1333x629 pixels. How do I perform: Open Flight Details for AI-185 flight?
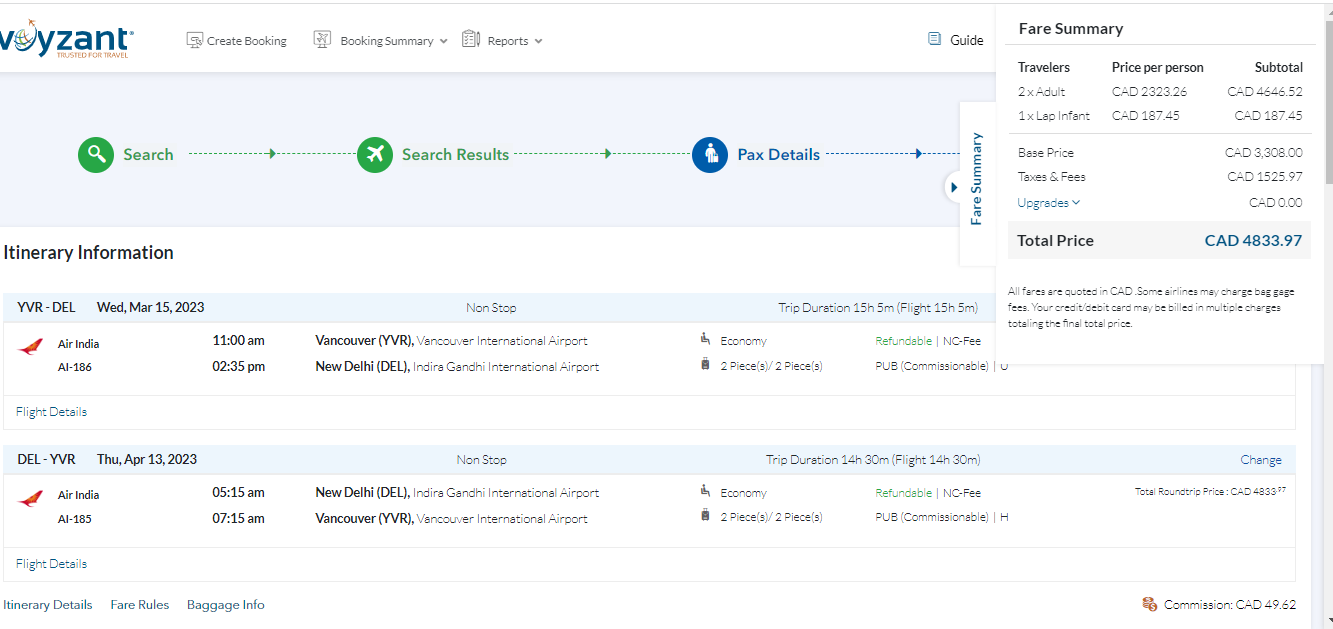pyautogui.click(x=52, y=564)
